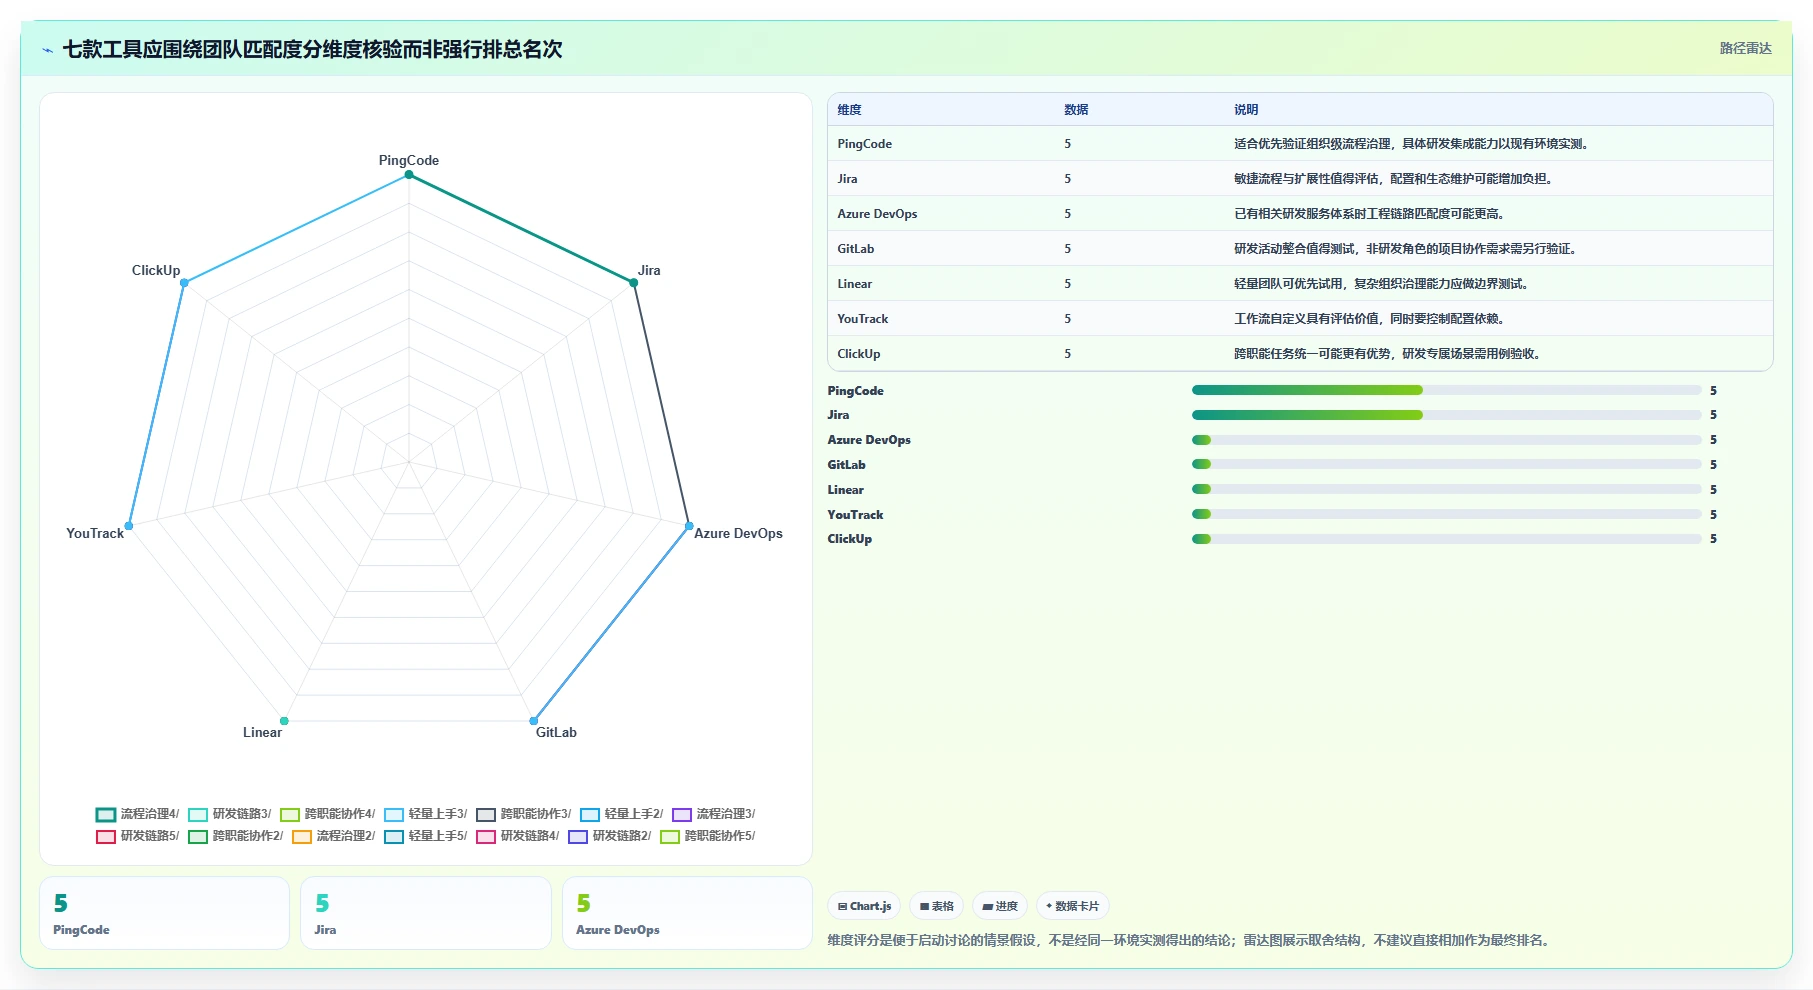Click the page title 七款工具应围绕团队匹配度
The height and width of the screenshot is (990, 1813).
click(312, 49)
